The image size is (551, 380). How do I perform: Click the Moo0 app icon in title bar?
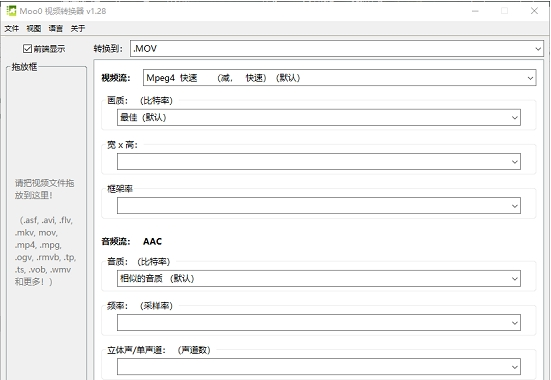click(11, 11)
